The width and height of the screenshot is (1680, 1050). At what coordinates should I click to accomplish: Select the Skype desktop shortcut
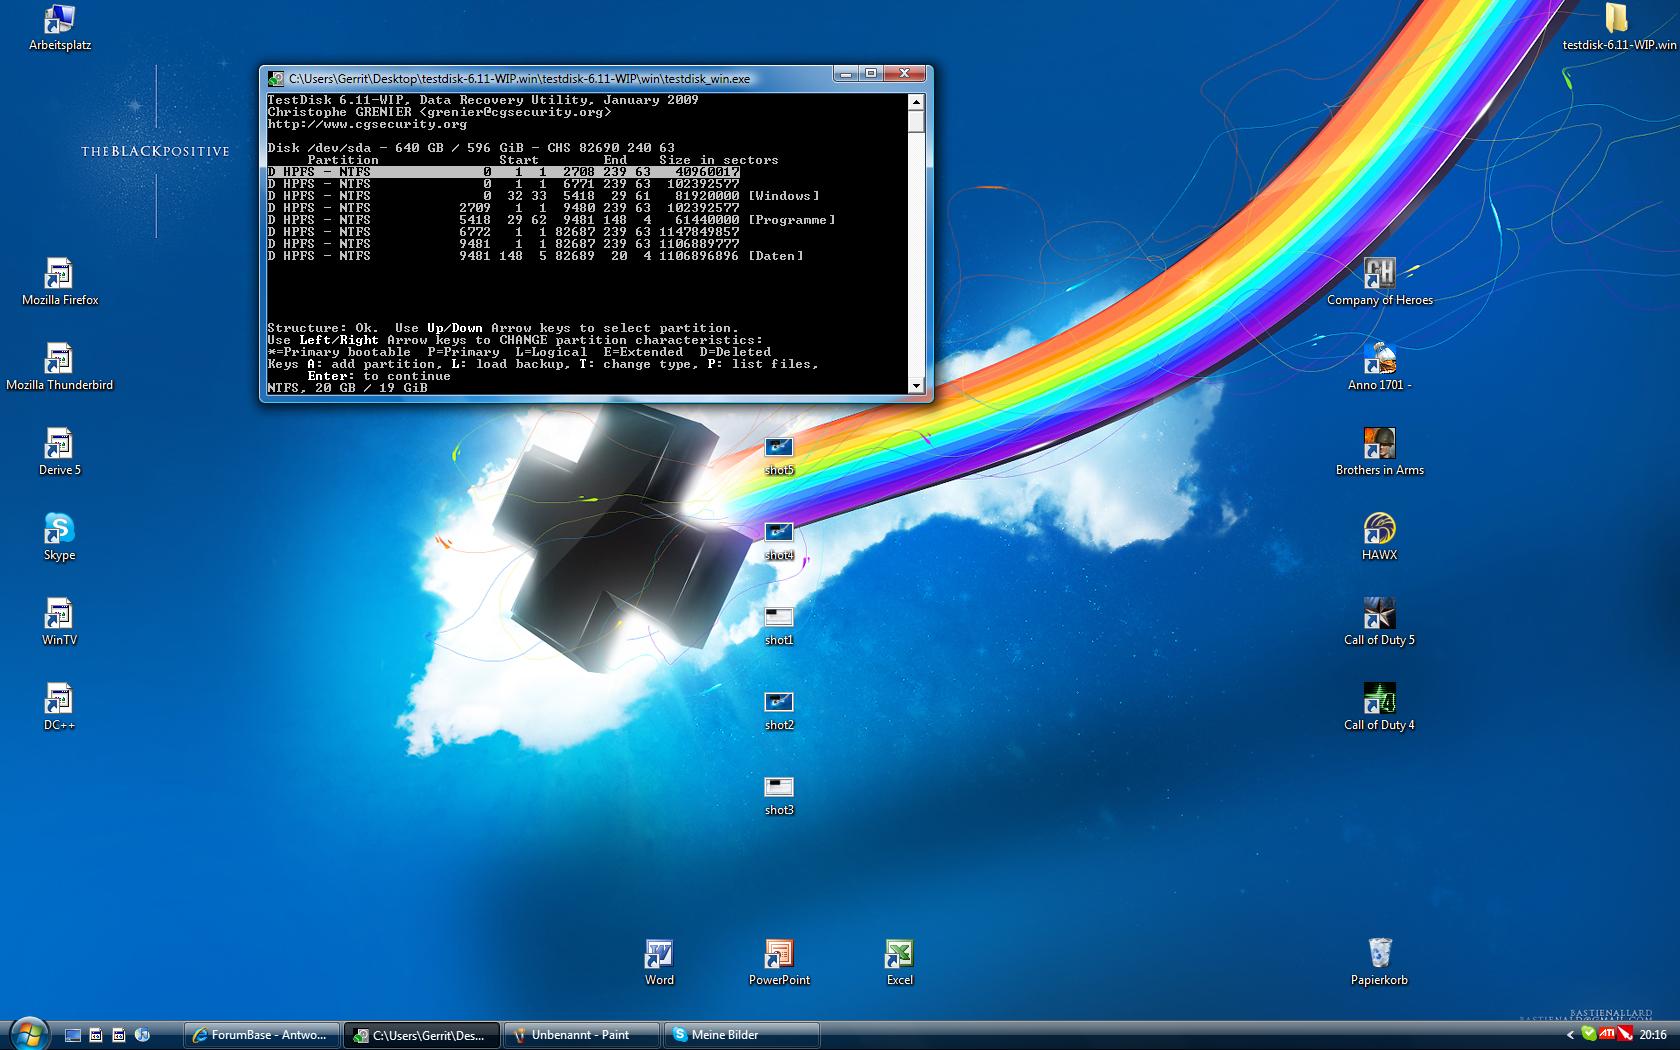tap(60, 537)
